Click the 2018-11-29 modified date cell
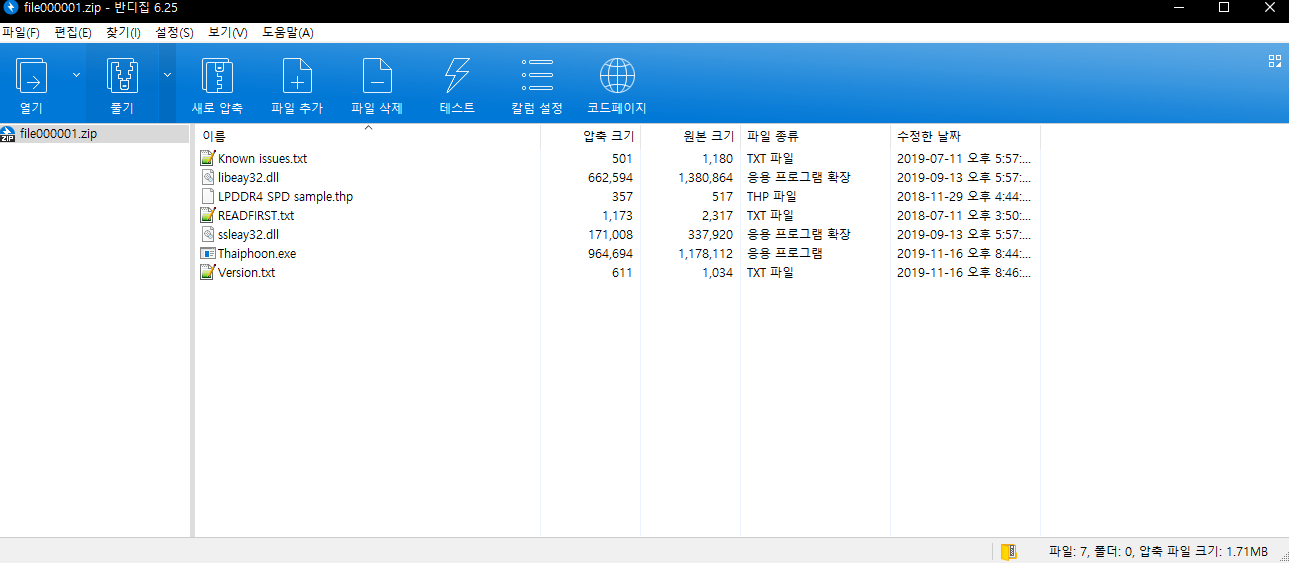Screen dimensions: 1289x563 (x=964, y=196)
